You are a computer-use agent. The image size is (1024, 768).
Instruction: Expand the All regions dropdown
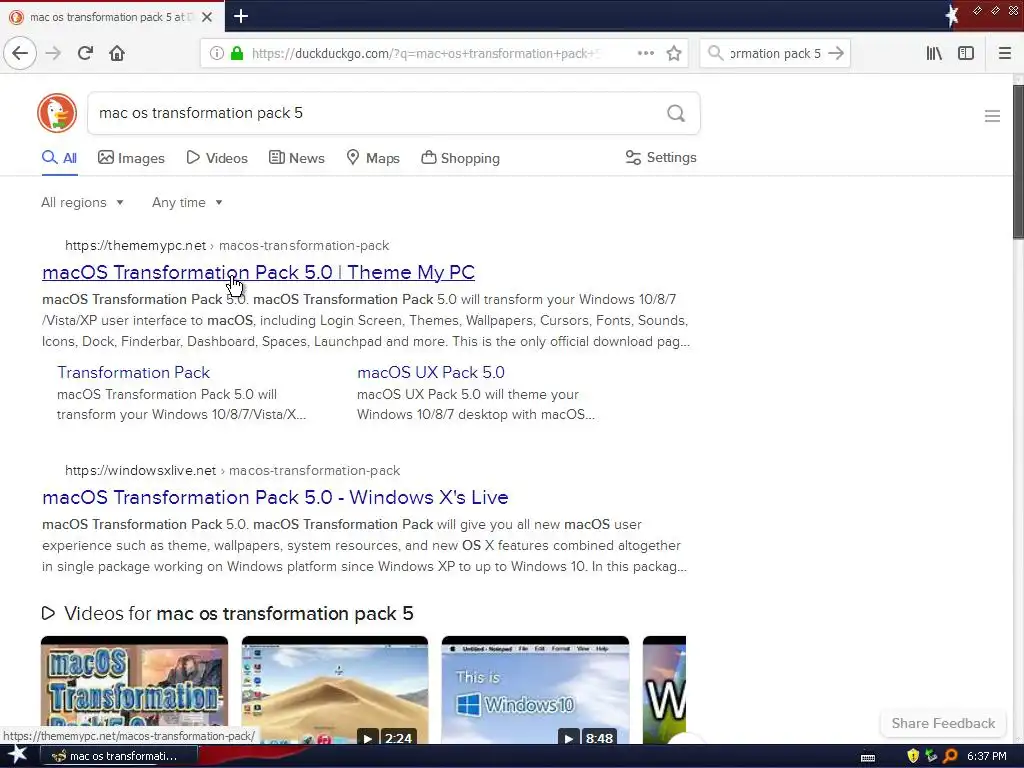[x=82, y=202]
